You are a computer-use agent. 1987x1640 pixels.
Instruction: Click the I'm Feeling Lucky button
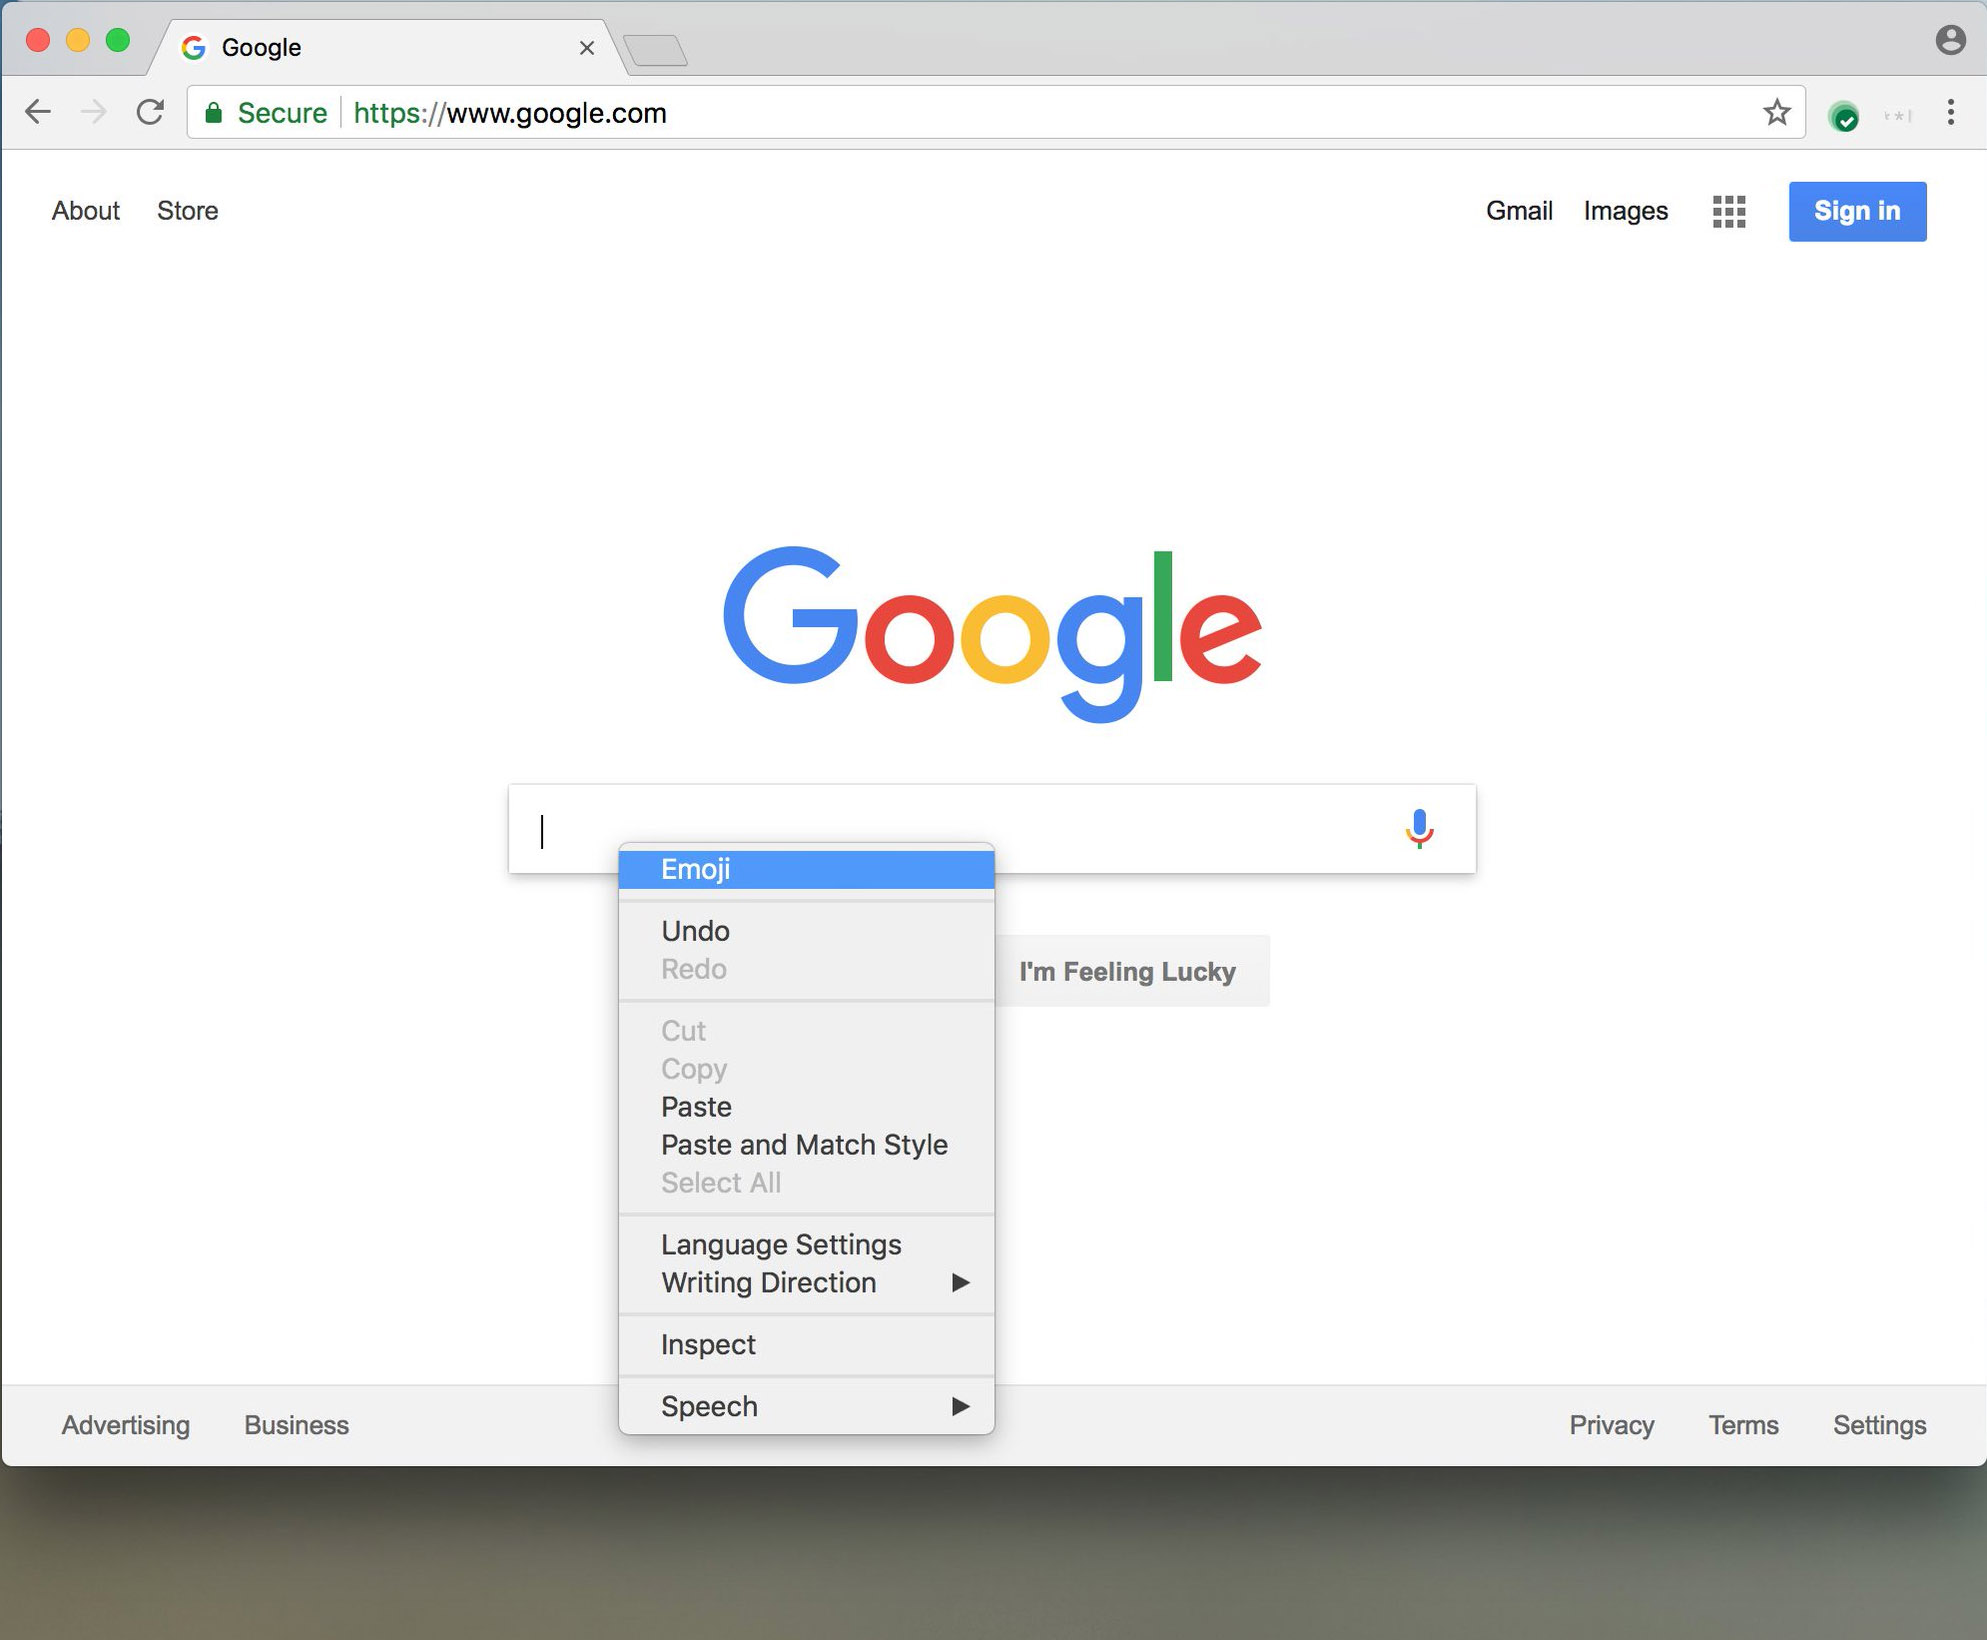coord(1132,971)
